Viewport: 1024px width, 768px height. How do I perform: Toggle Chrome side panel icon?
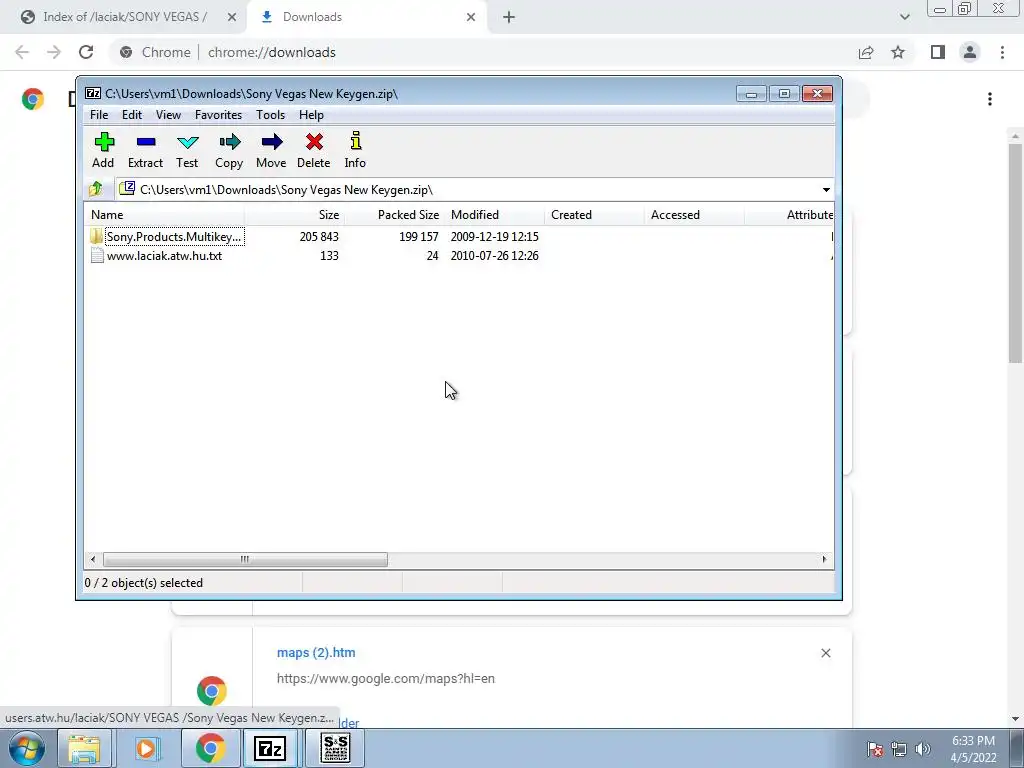click(x=938, y=52)
